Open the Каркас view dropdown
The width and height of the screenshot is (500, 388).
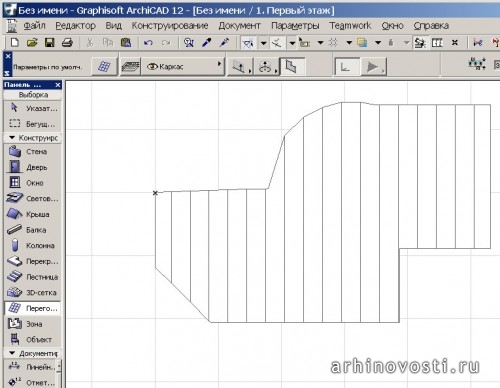click(x=183, y=67)
